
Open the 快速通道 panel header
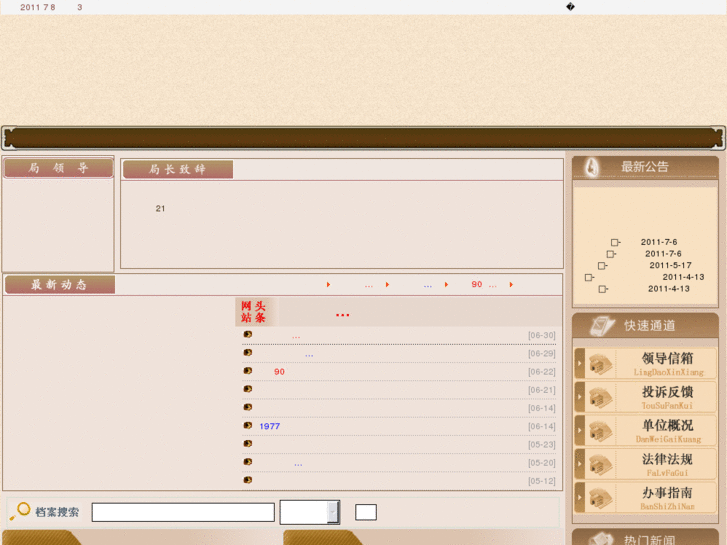tap(645, 326)
